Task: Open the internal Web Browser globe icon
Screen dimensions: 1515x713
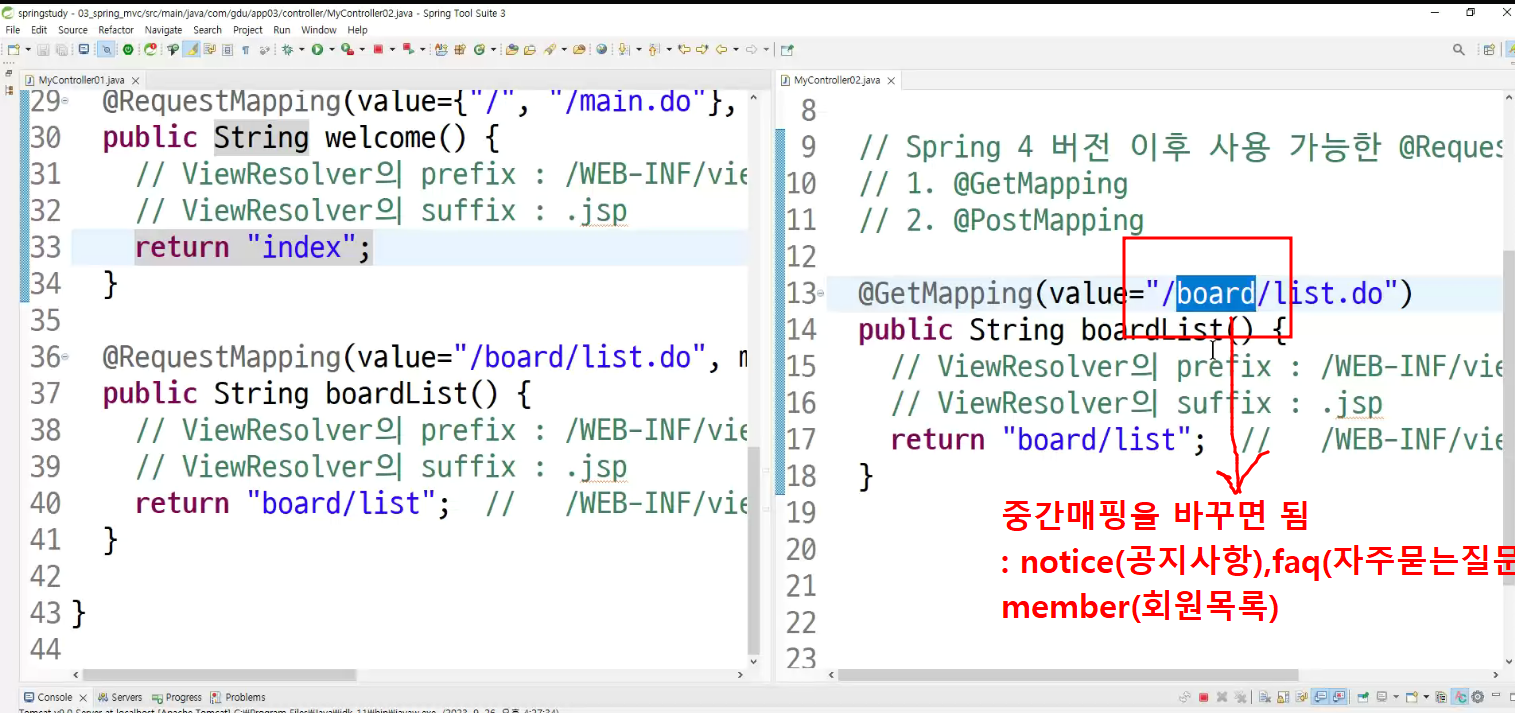Action: click(601, 49)
